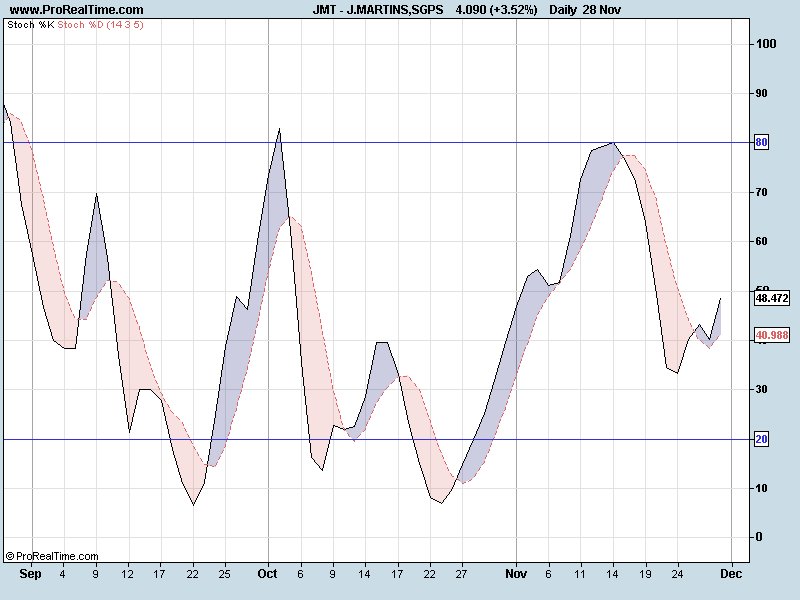Click the Nov month label on axis
Screen dimensions: 800x600
516,574
